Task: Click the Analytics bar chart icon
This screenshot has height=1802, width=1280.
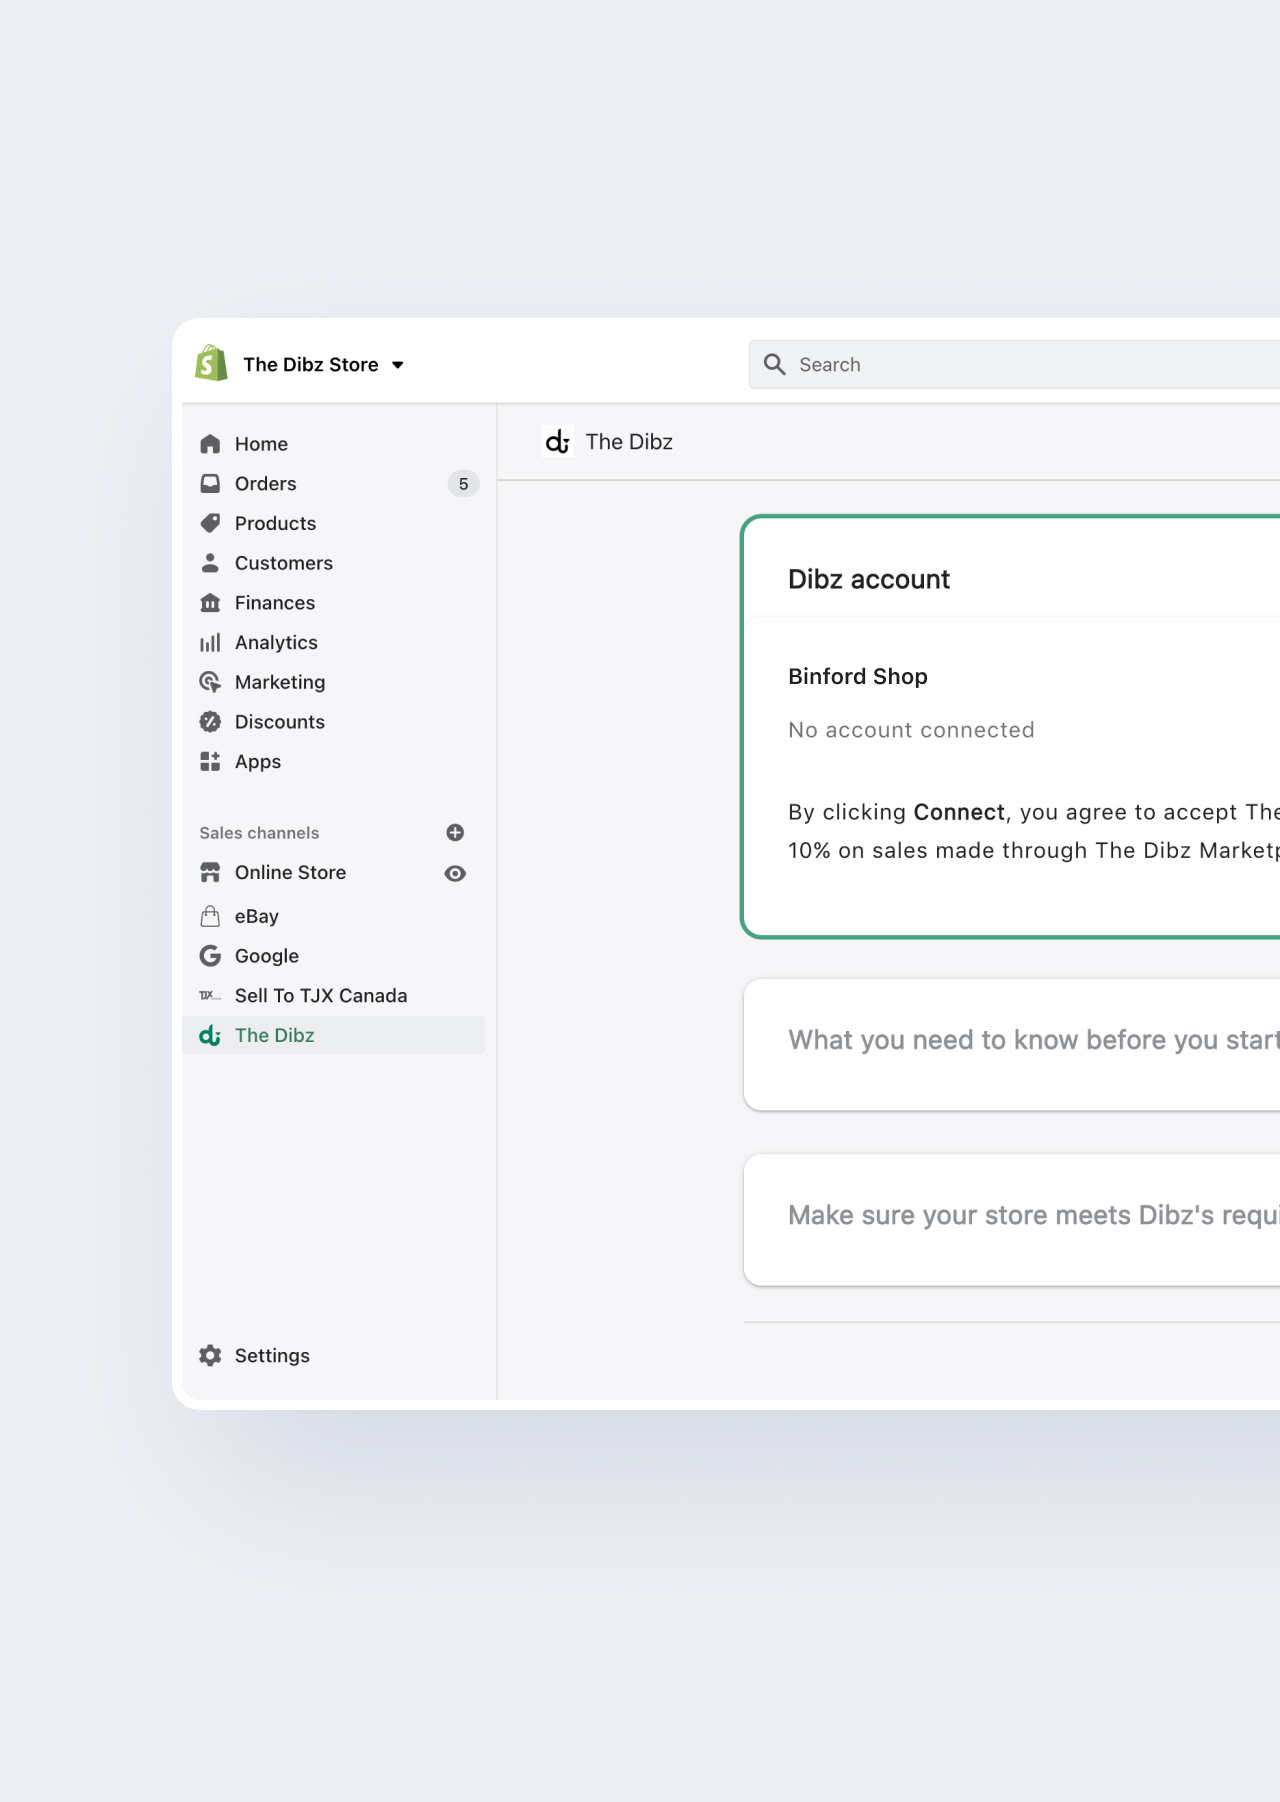Action: [210, 643]
